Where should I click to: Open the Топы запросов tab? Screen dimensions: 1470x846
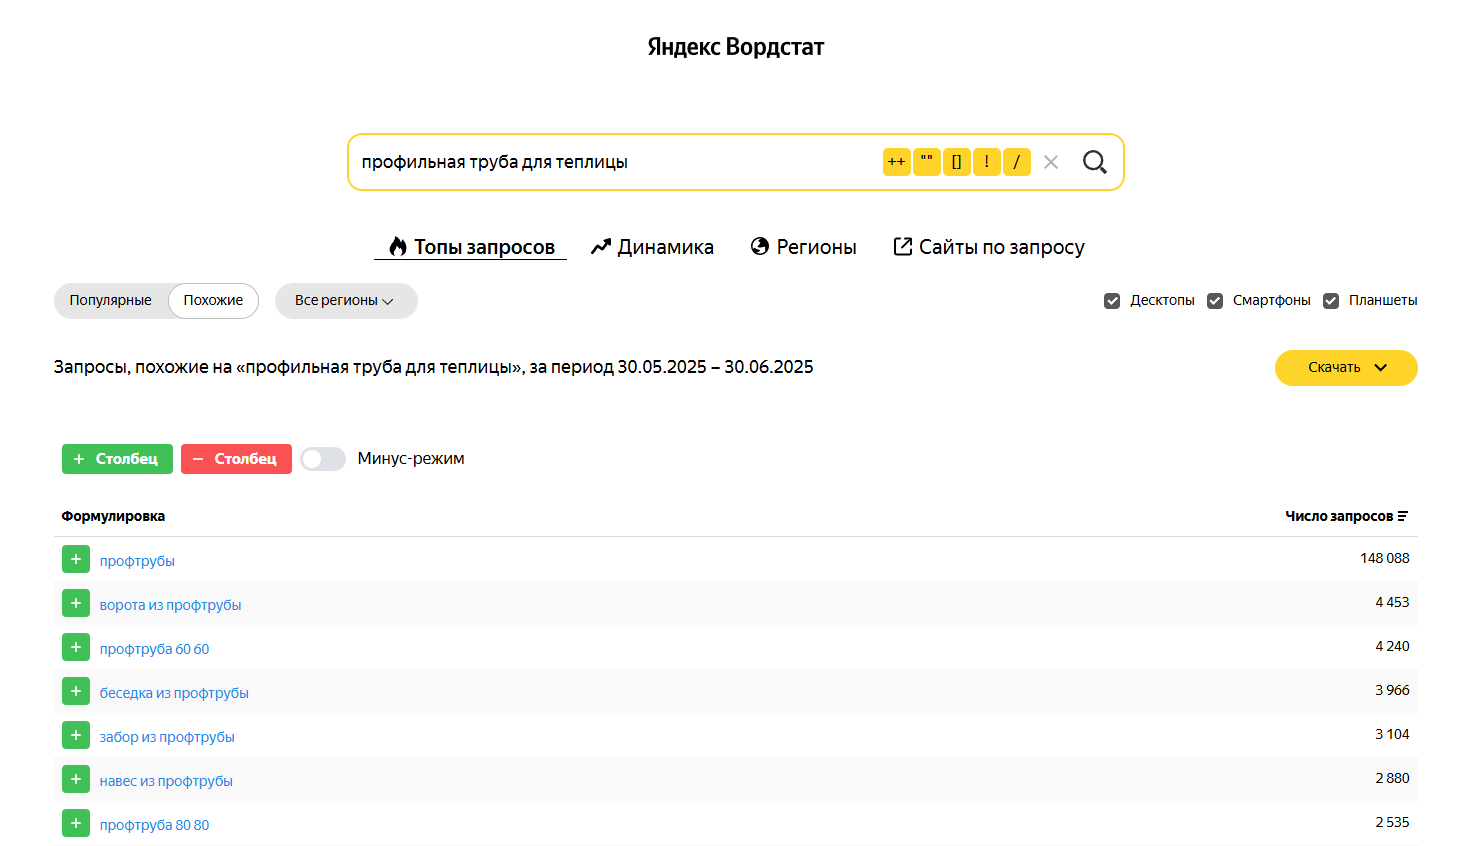tap(471, 247)
